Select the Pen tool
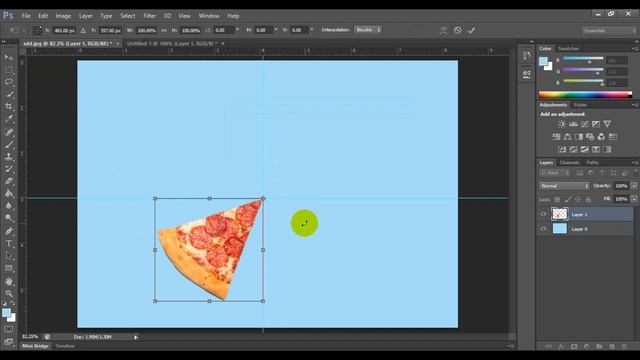 click(9, 231)
